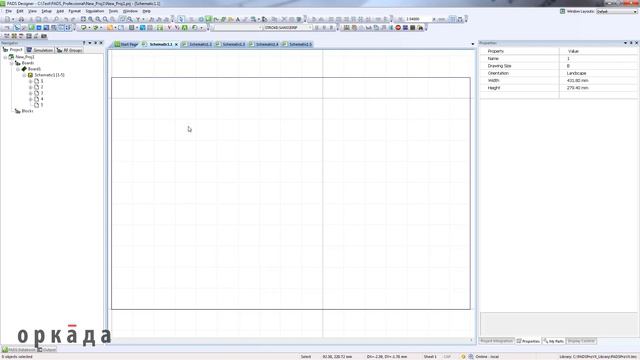Screen dimensions: 640x360
Task: Click the green component icon in second toolbar
Action: pos(31,27)
